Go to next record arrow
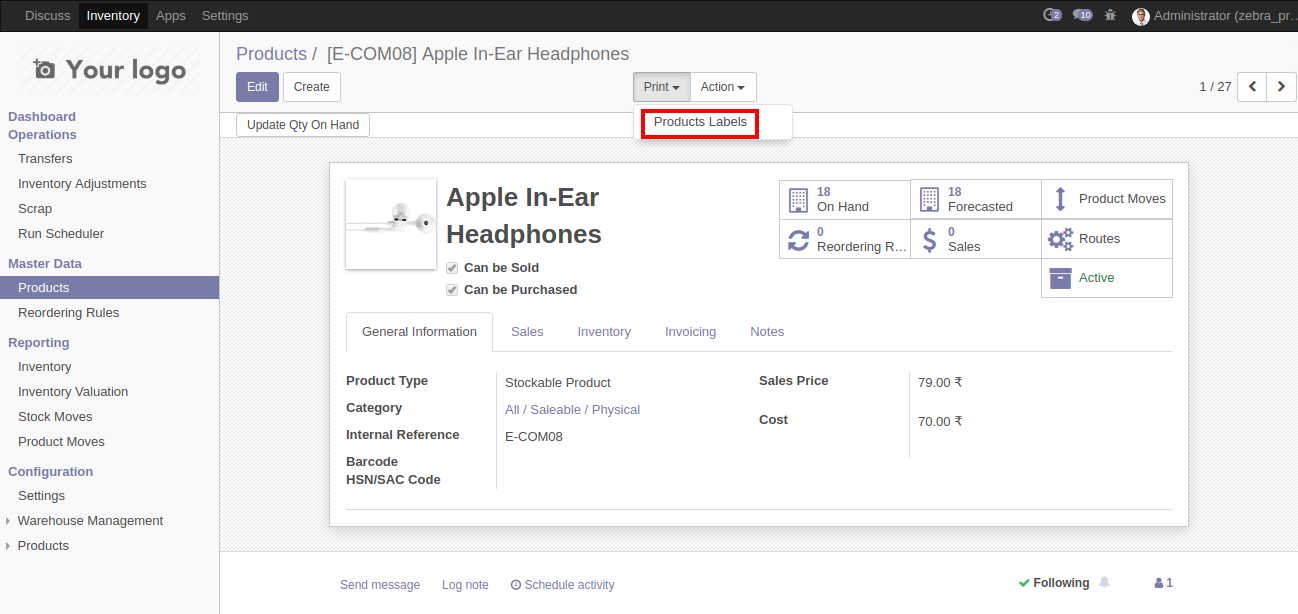Viewport: 1298px width, 614px height. point(1281,87)
